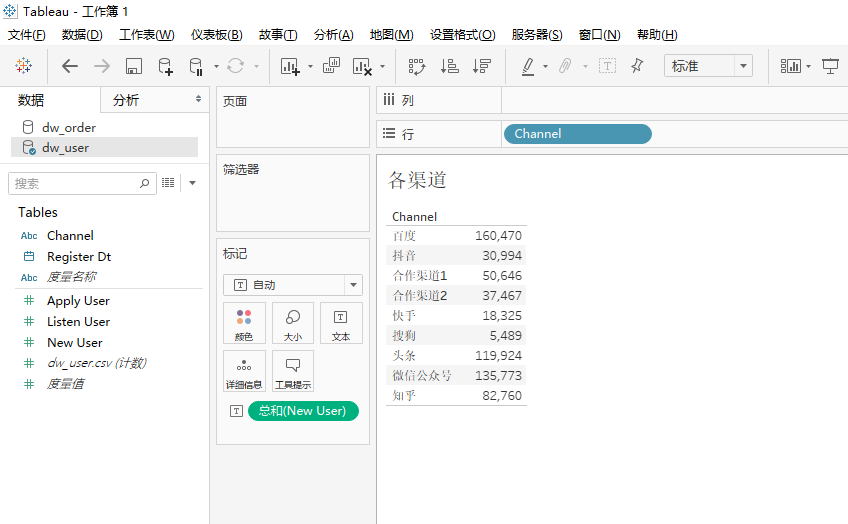Click the search magnifier icon
The height and width of the screenshot is (524, 848).
tap(144, 183)
